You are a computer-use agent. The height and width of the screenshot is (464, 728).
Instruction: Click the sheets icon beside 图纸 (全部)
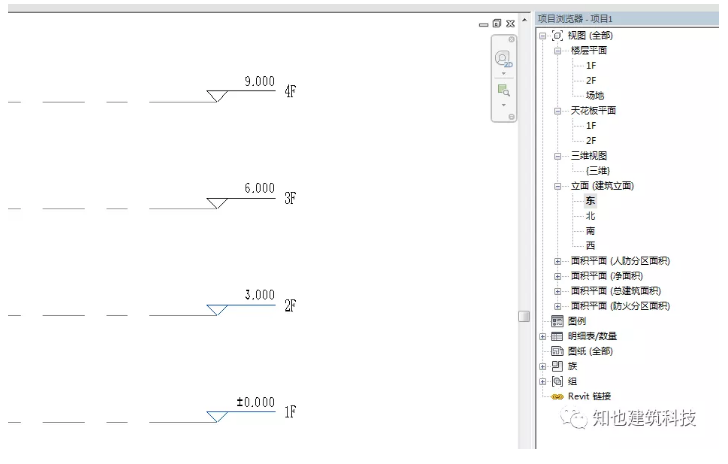557,351
